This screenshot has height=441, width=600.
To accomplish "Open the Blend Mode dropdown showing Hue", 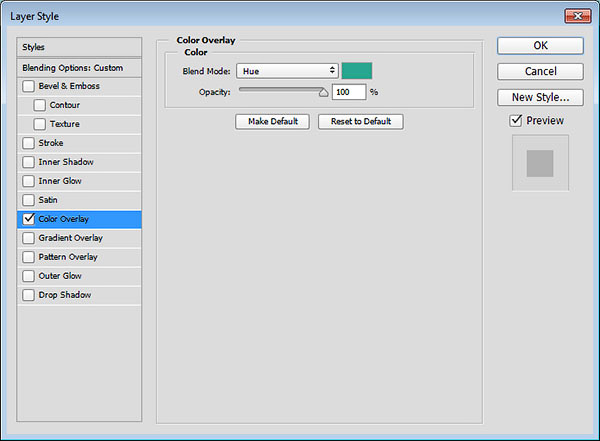I will pyautogui.click(x=287, y=71).
